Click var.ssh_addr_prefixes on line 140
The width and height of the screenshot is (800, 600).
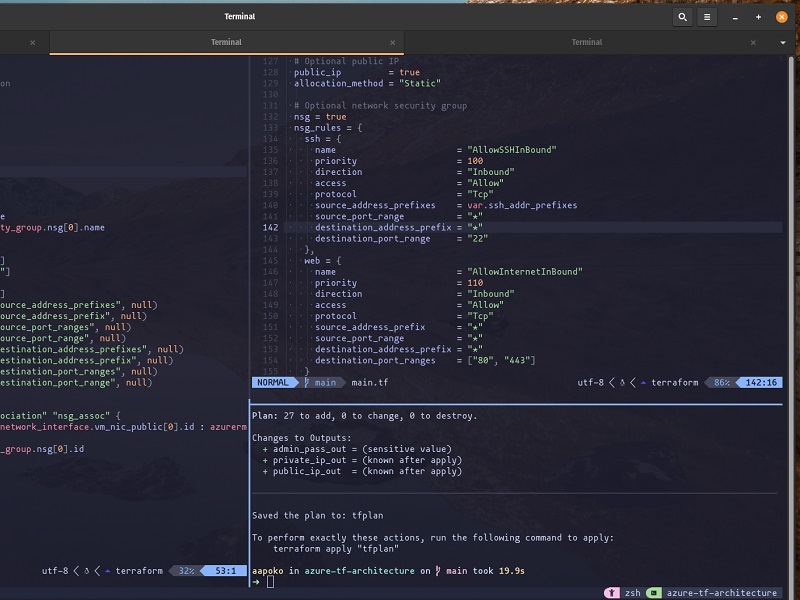(x=522, y=205)
